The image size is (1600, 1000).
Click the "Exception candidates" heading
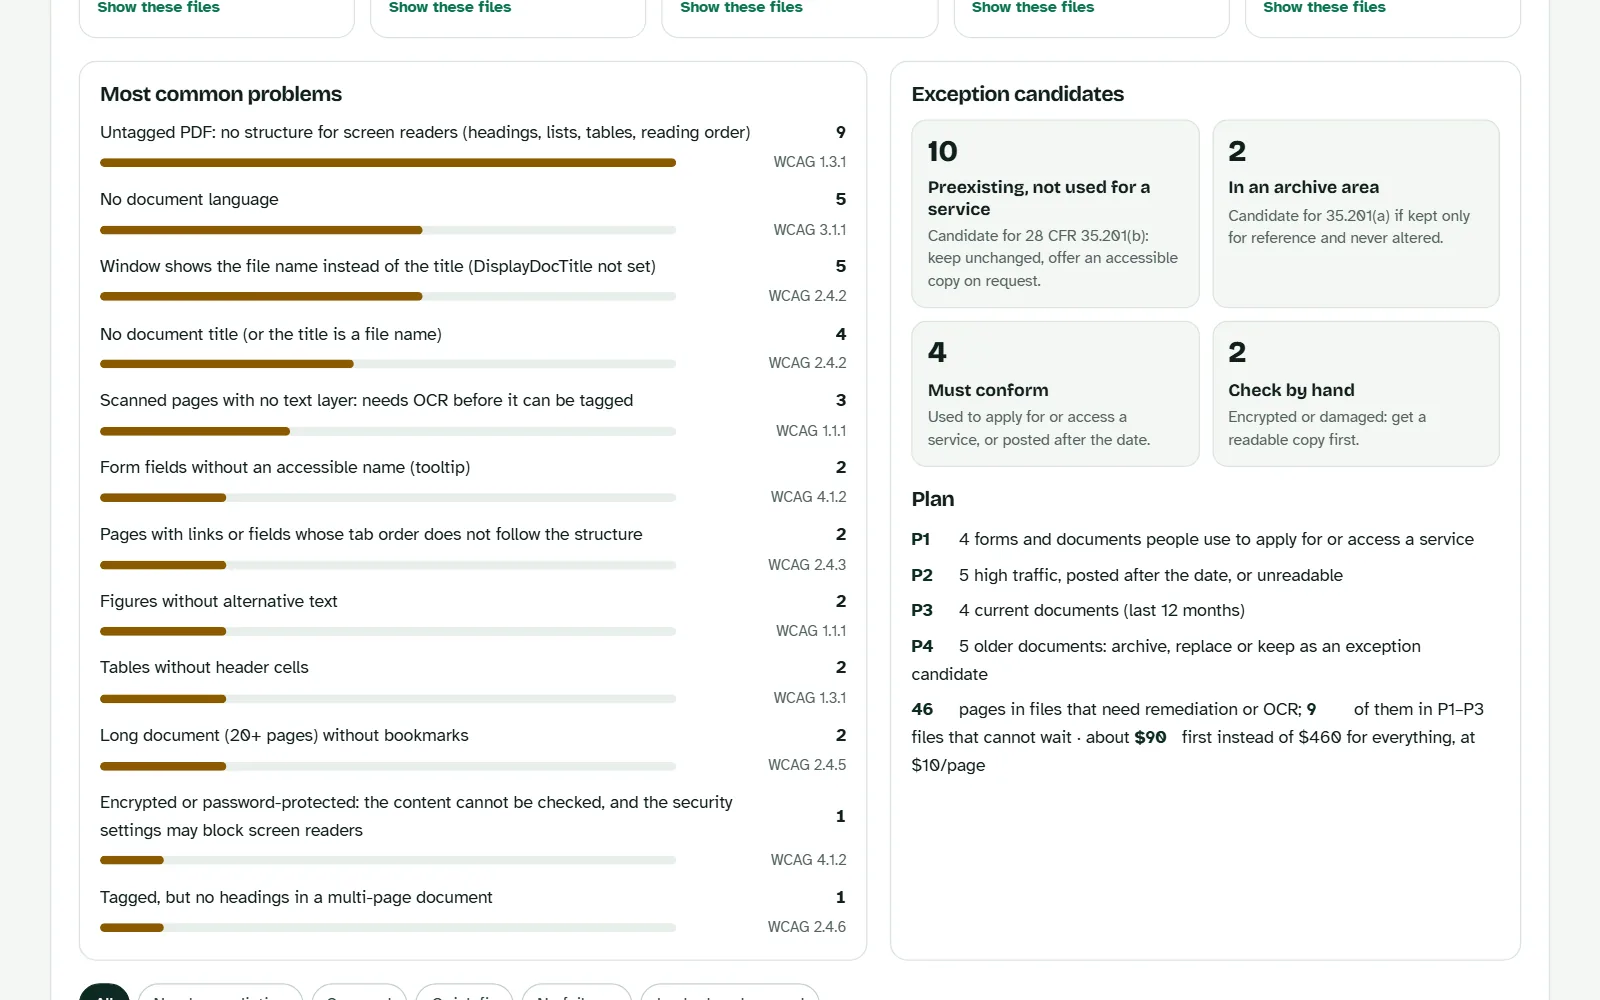tap(1018, 94)
